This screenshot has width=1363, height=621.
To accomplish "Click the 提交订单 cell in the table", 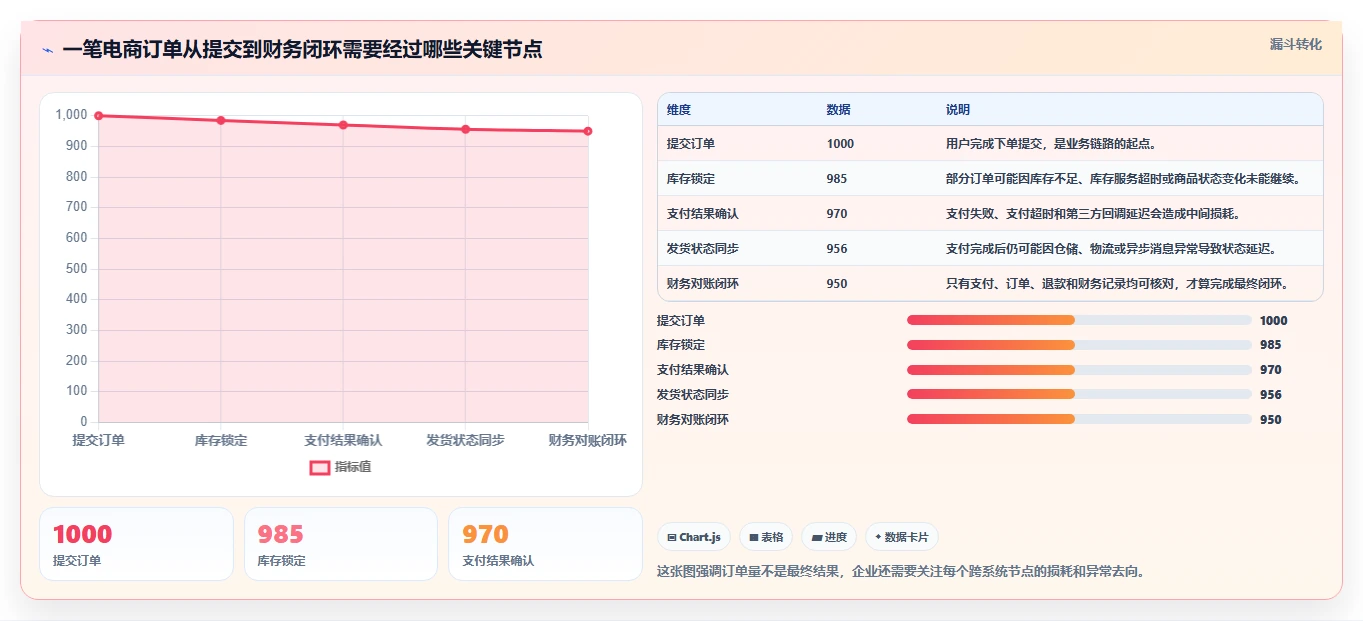I will click(691, 144).
